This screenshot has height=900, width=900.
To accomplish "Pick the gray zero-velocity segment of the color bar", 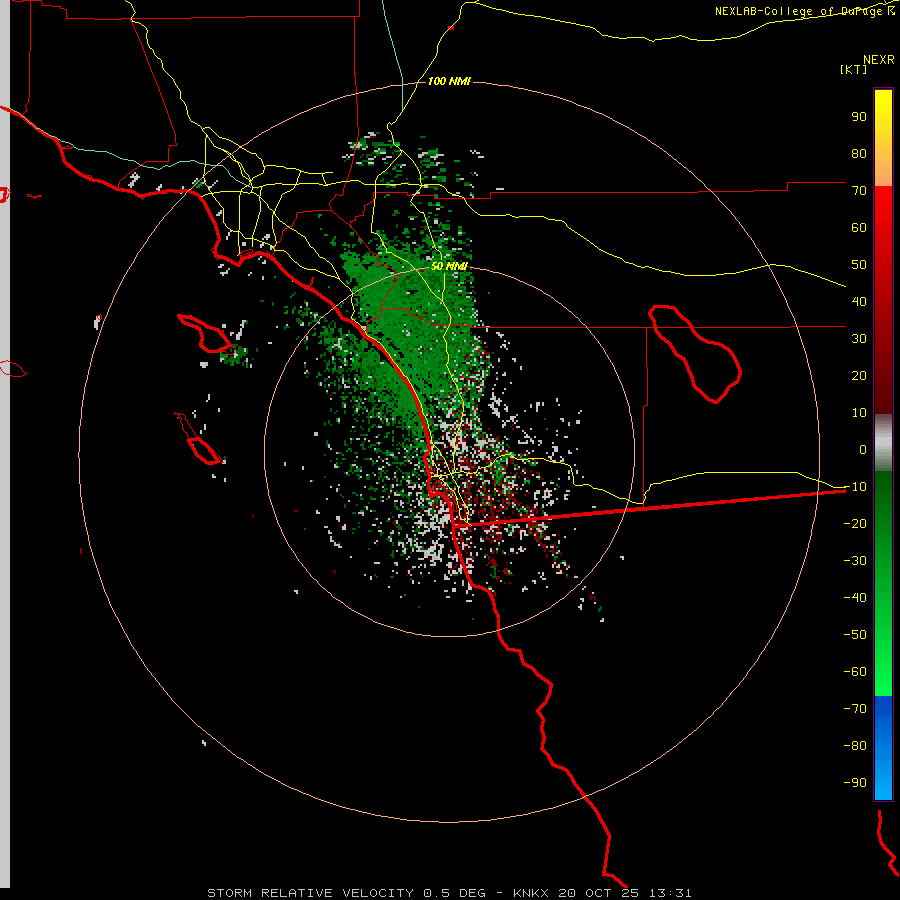I will (x=883, y=443).
